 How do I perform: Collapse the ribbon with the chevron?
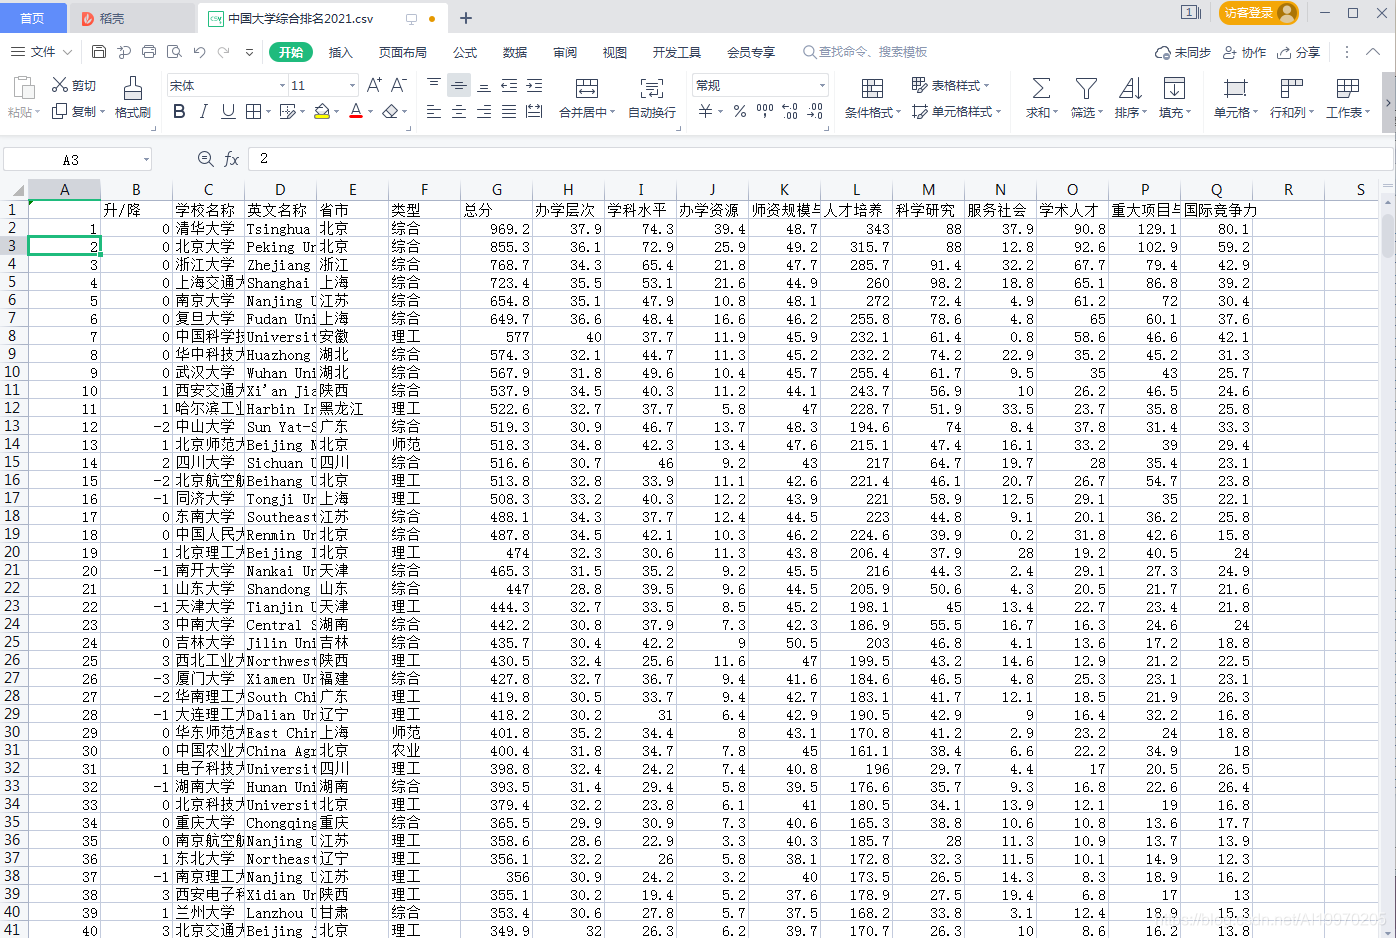tap(1374, 52)
